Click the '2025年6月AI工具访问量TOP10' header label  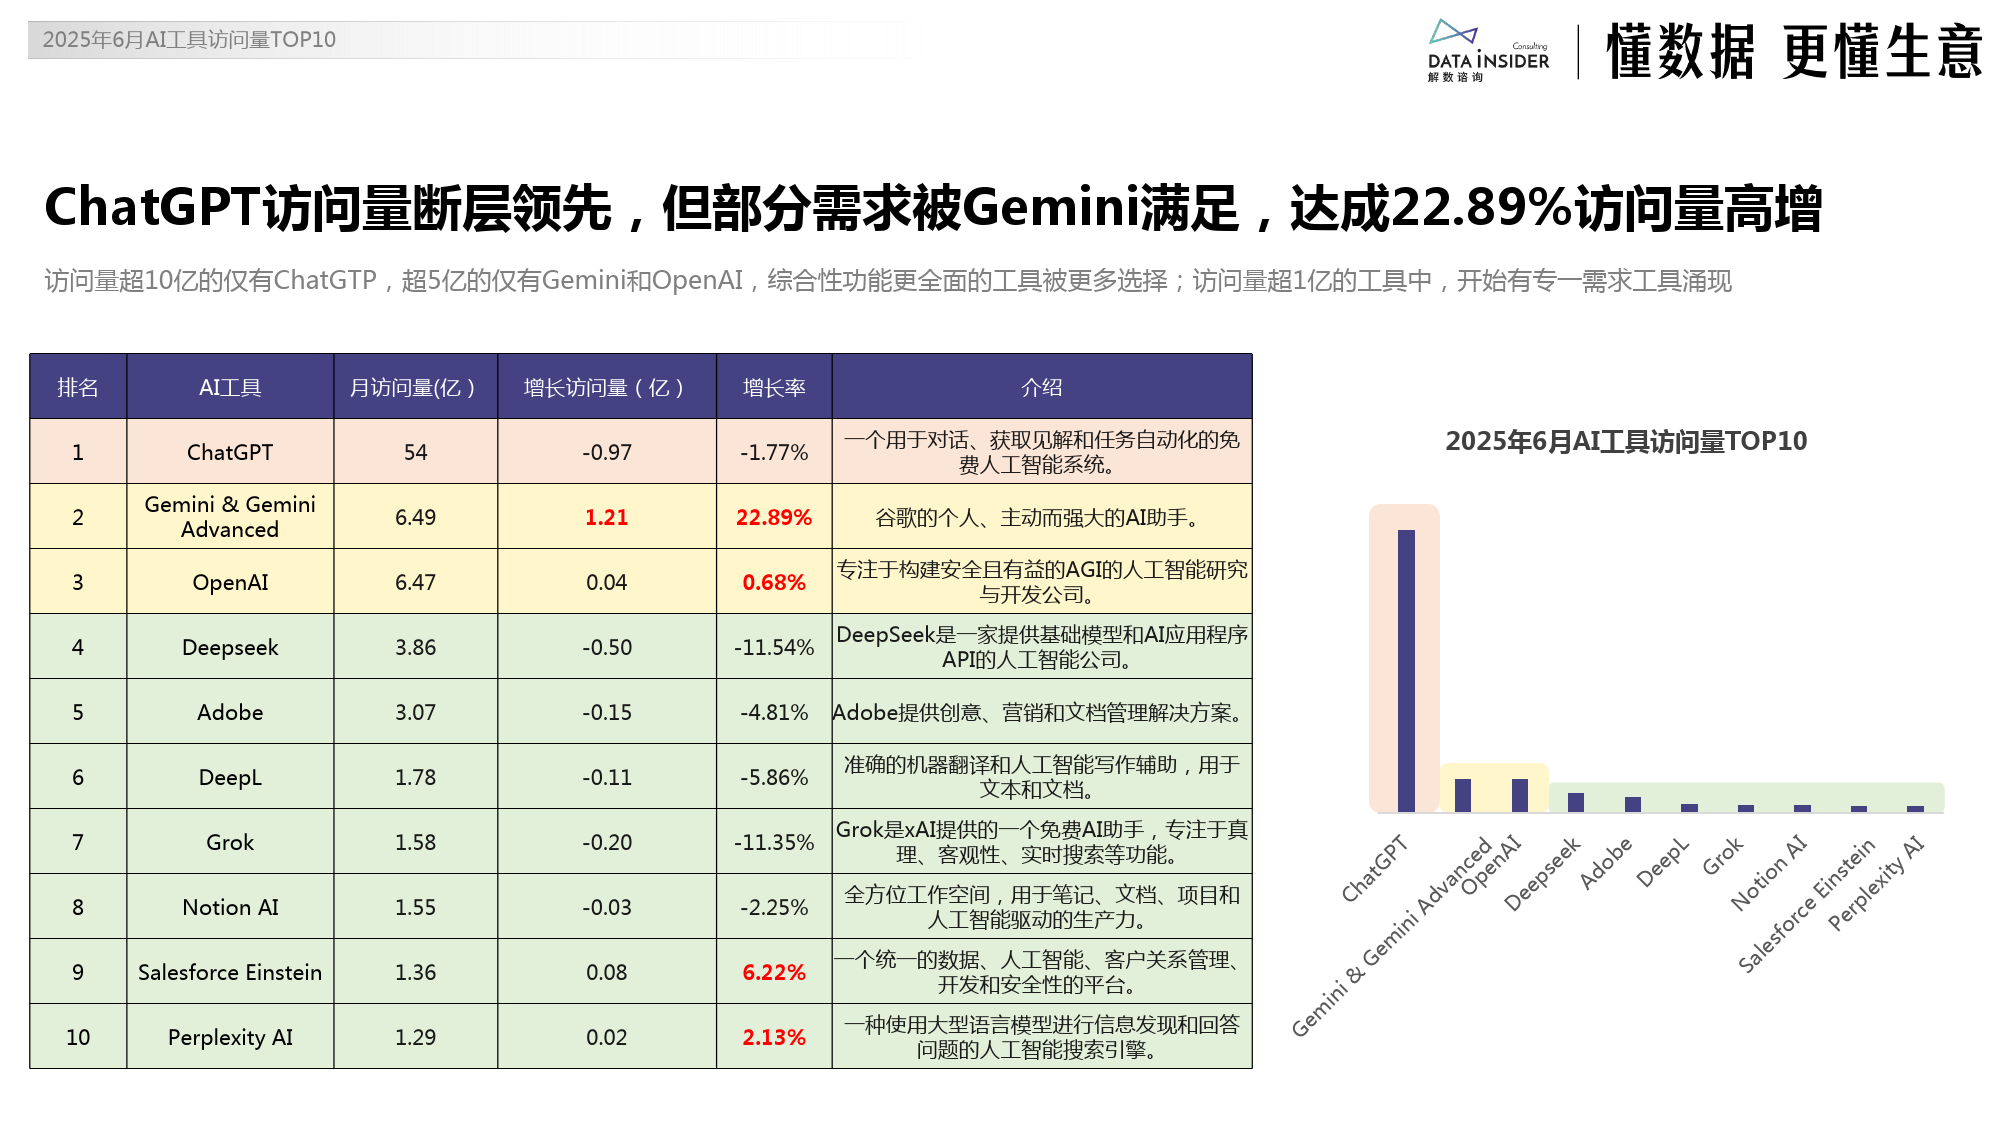[x=189, y=40]
